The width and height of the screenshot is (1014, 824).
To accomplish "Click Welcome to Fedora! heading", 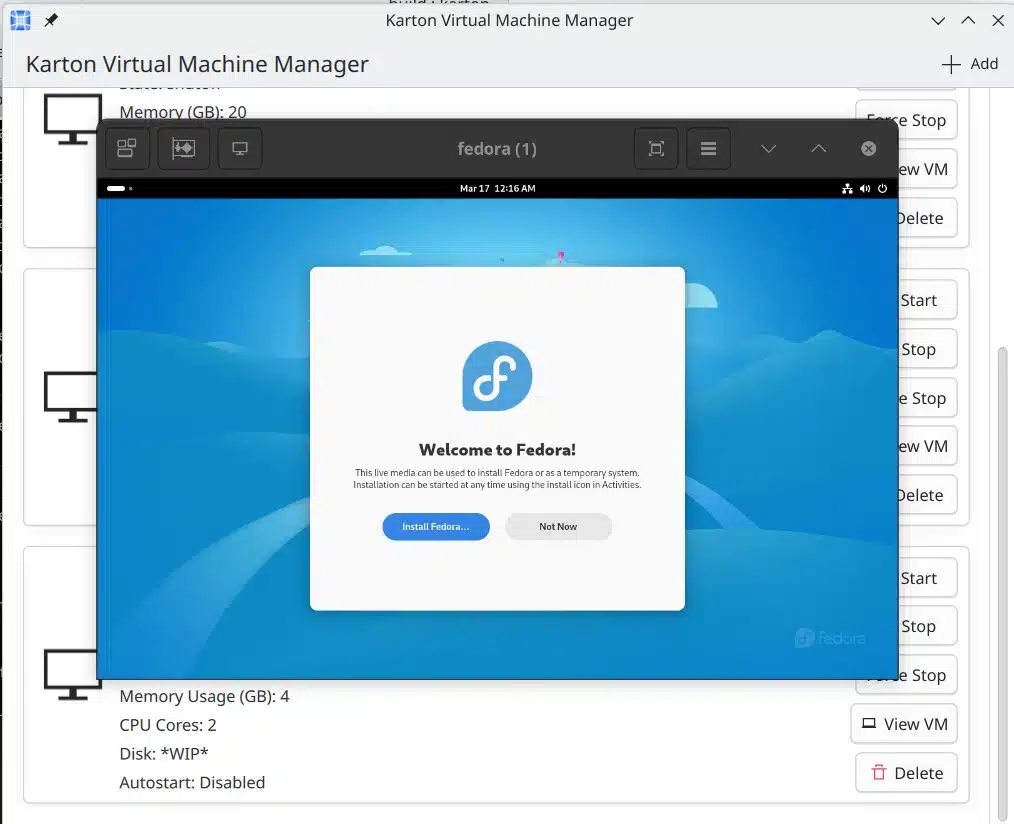I will coord(497,450).
